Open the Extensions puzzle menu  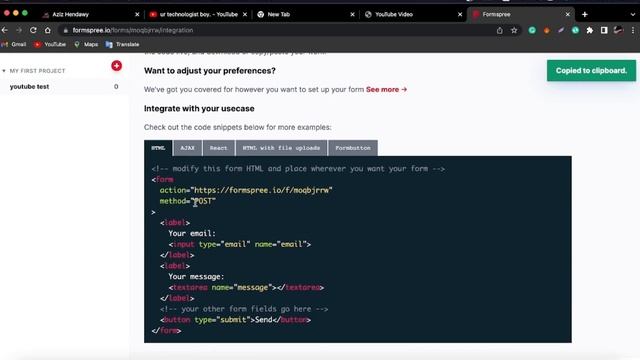pyautogui.click(x=589, y=30)
